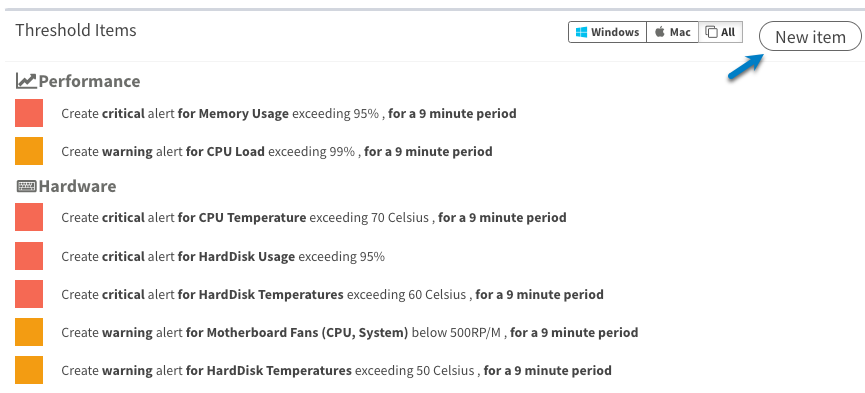The height and width of the screenshot is (393, 865).
Task: Select the Mac filter toggle
Action: [672, 32]
